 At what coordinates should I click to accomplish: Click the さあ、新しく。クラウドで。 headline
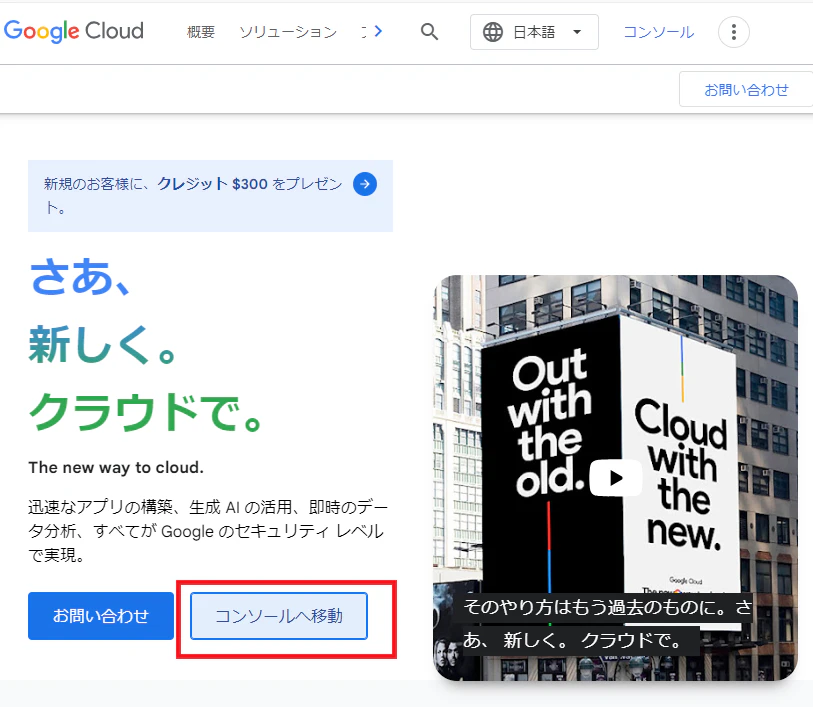click(x=146, y=344)
